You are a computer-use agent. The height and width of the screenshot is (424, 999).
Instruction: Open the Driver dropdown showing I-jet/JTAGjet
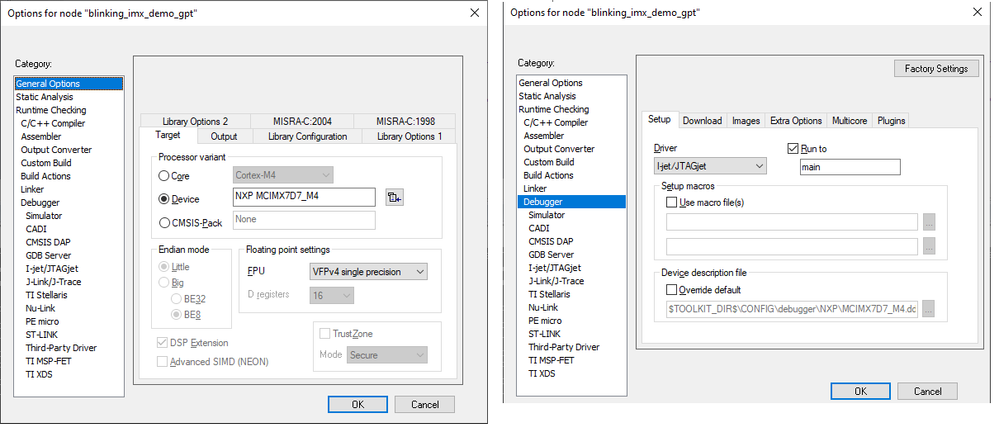pos(709,166)
